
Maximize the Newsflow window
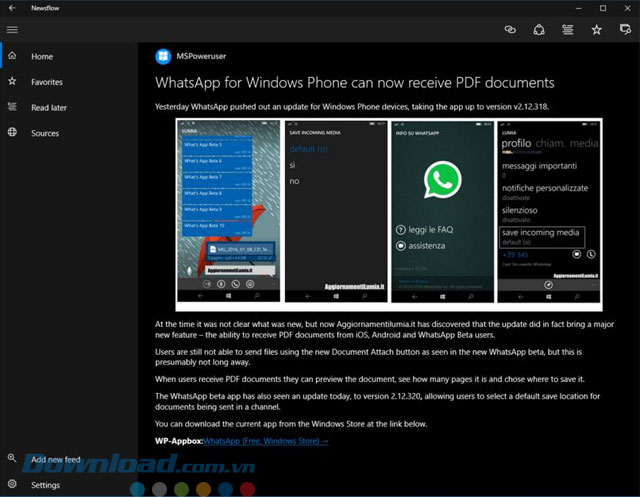pos(603,8)
